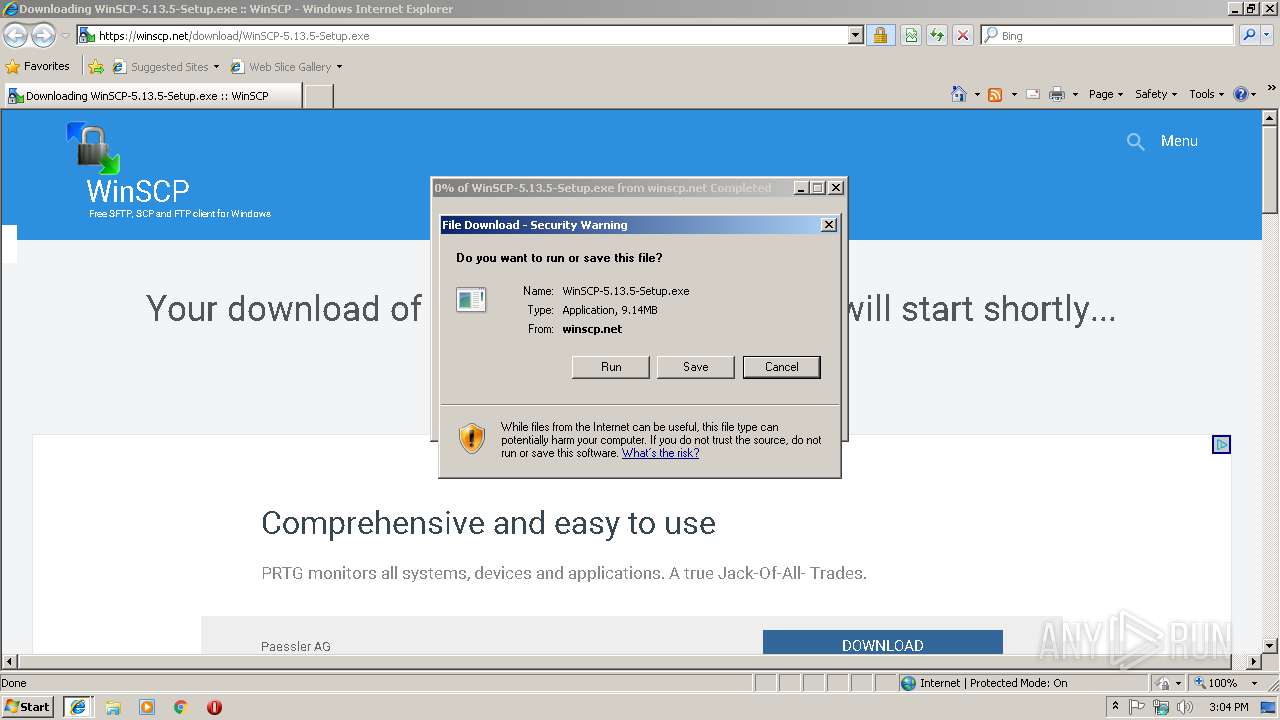Click the Show Desktop button
1280x720 pixels.
click(x=1269, y=707)
